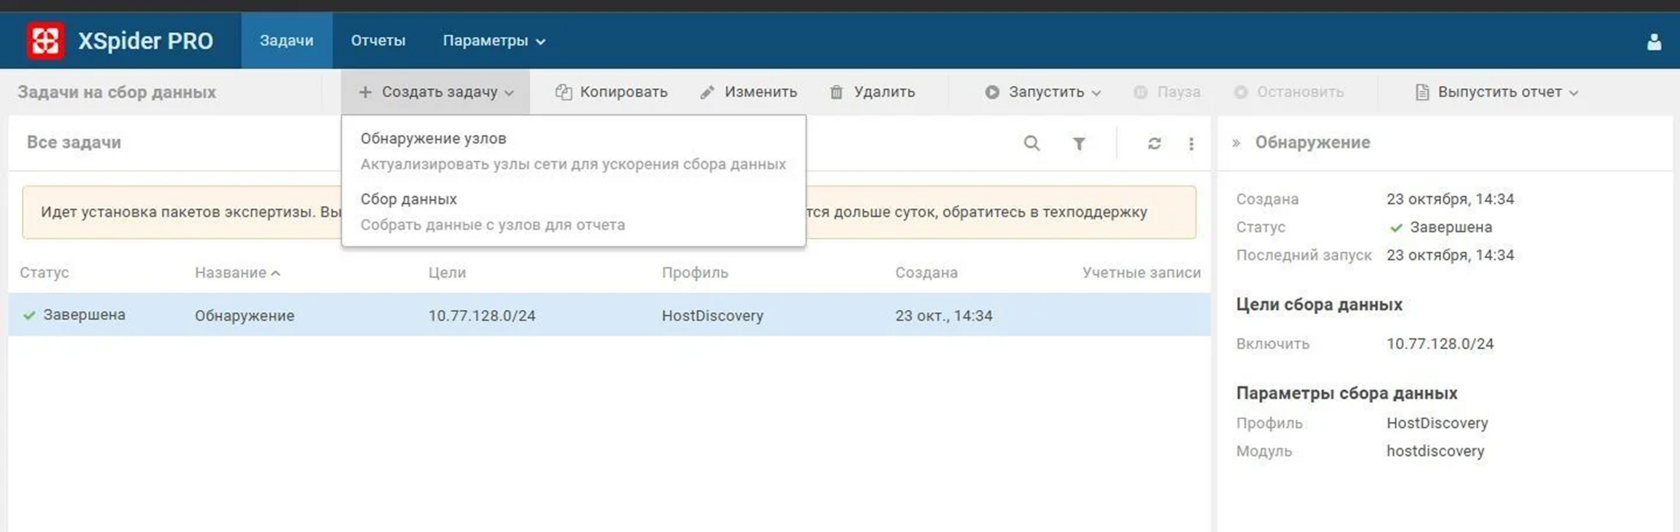Click the Задачи на сбор данных title
Image resolution: width=1680 pixels, height=532 pixels.
[x=116, y=92]
